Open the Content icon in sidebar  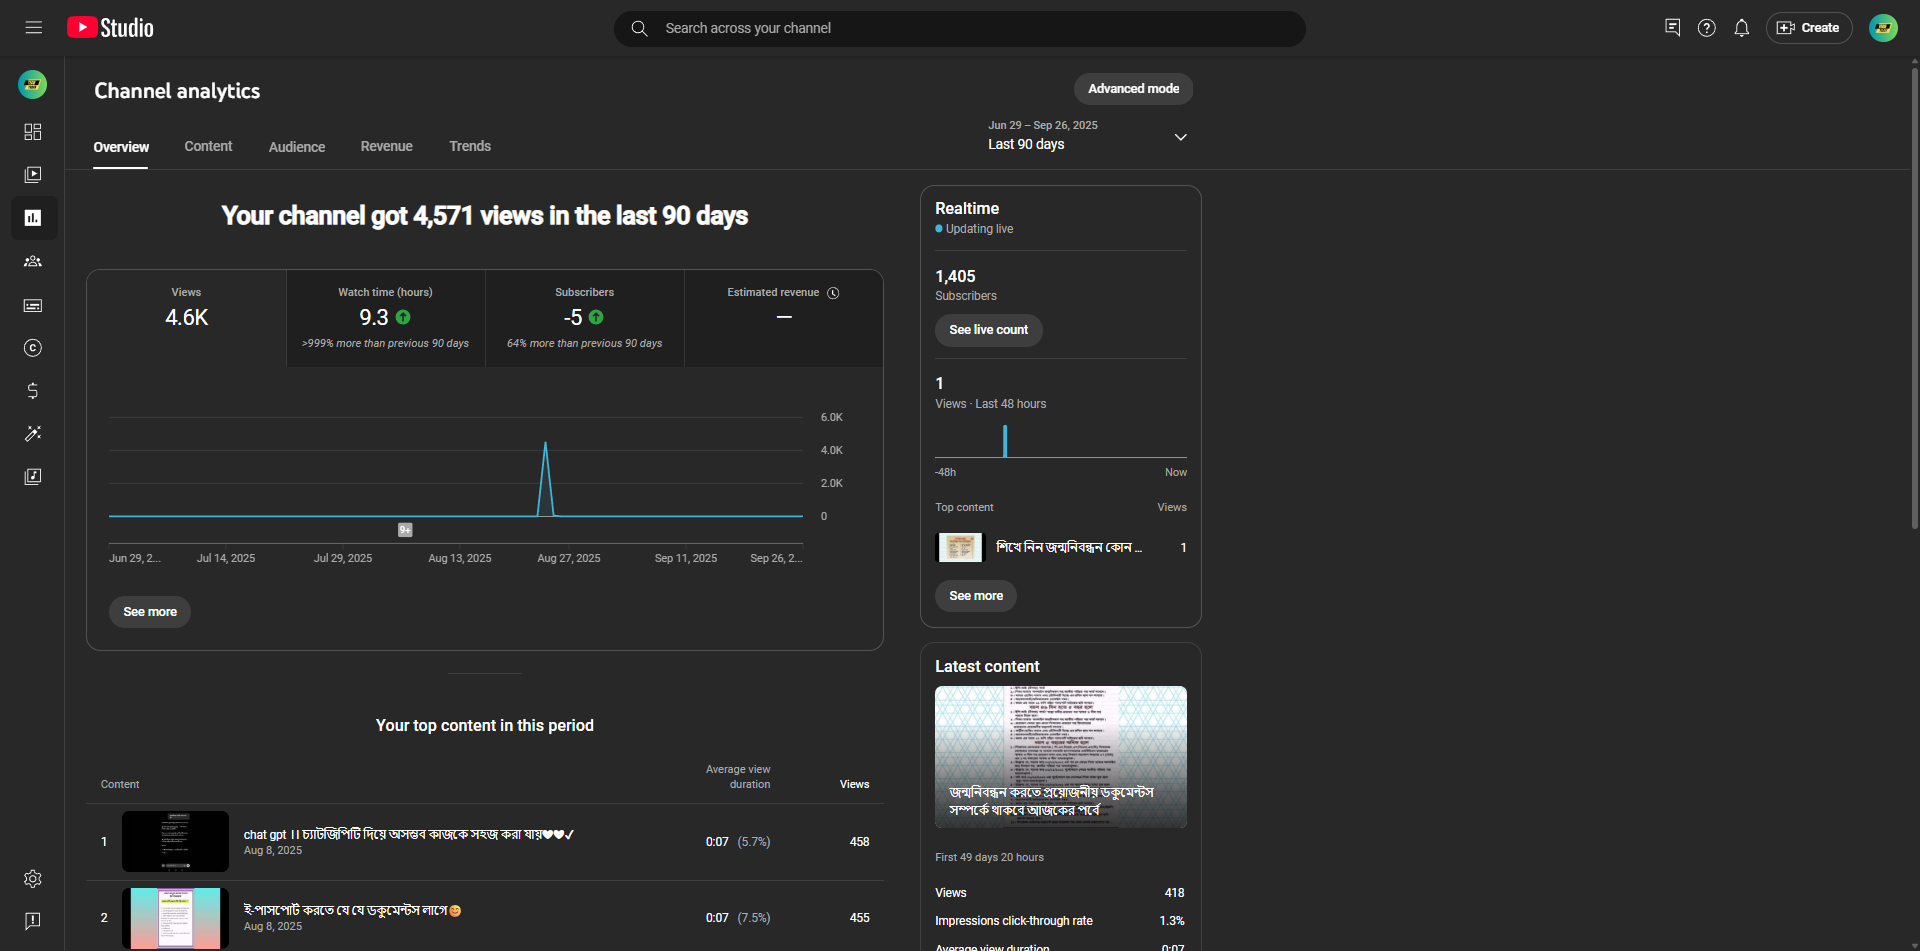pyautogui.click(x=33, y=175)
